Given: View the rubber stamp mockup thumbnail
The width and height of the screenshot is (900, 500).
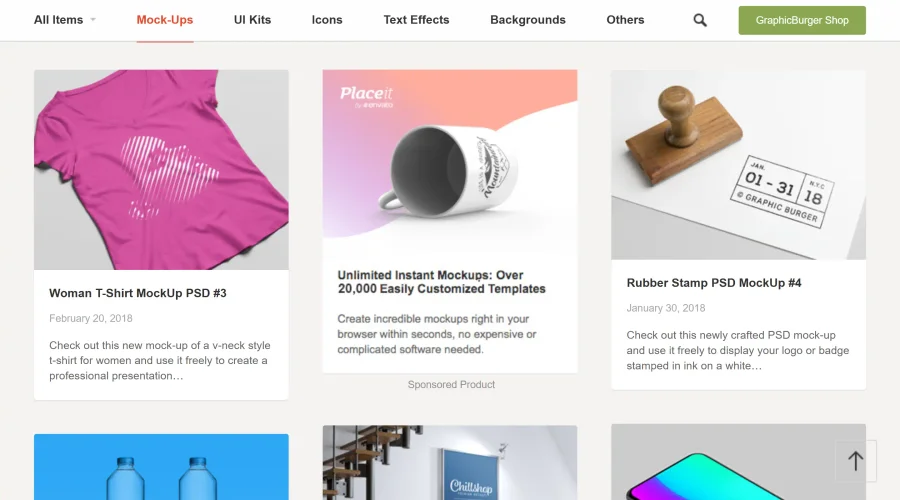Looking at the screenshot, I should tap(739, 165).
